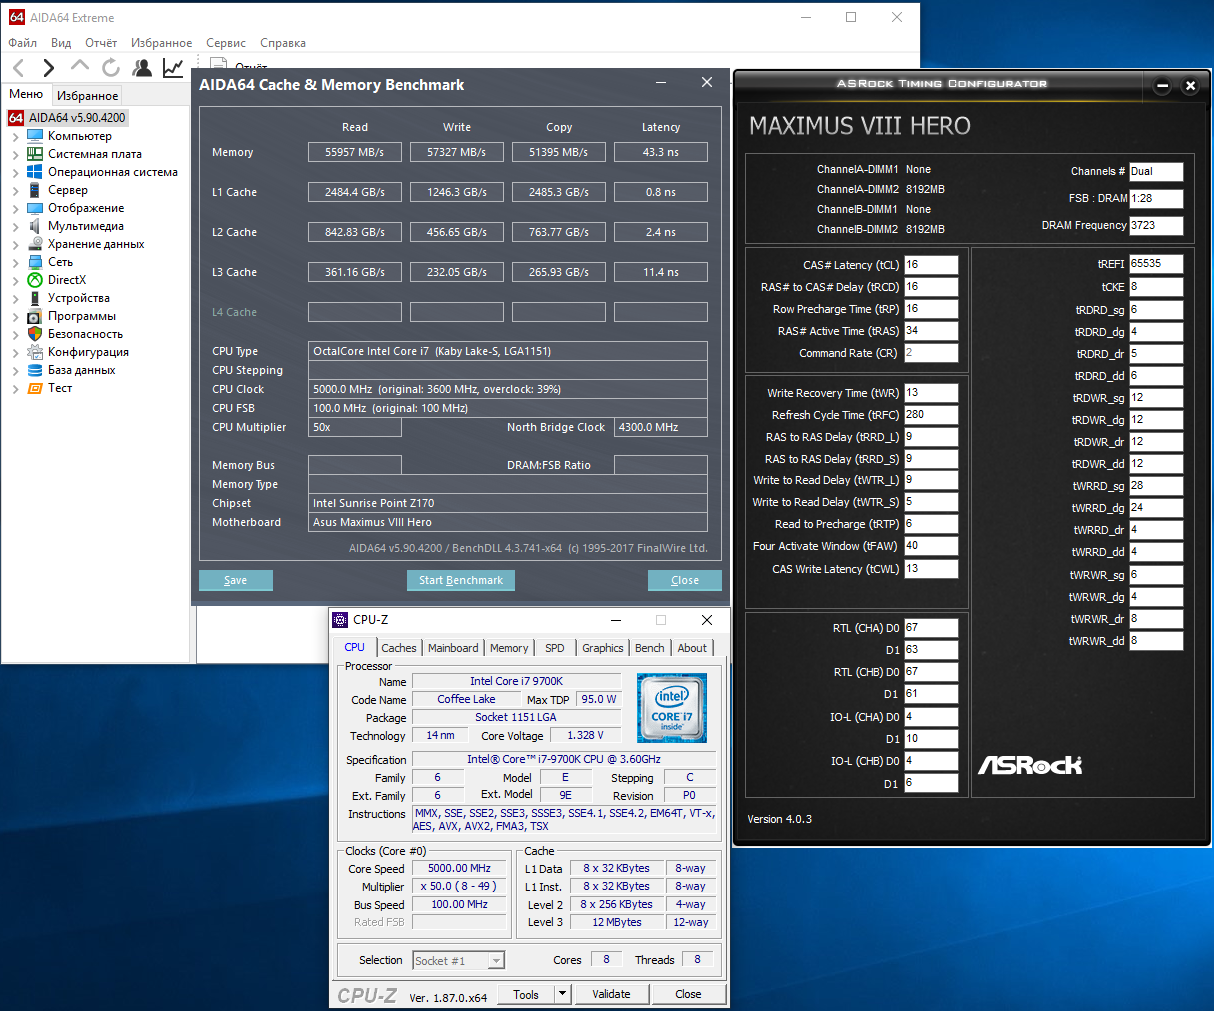Open the graph chart icon in AIDA64 toolbar

click(x=173, y=68)
